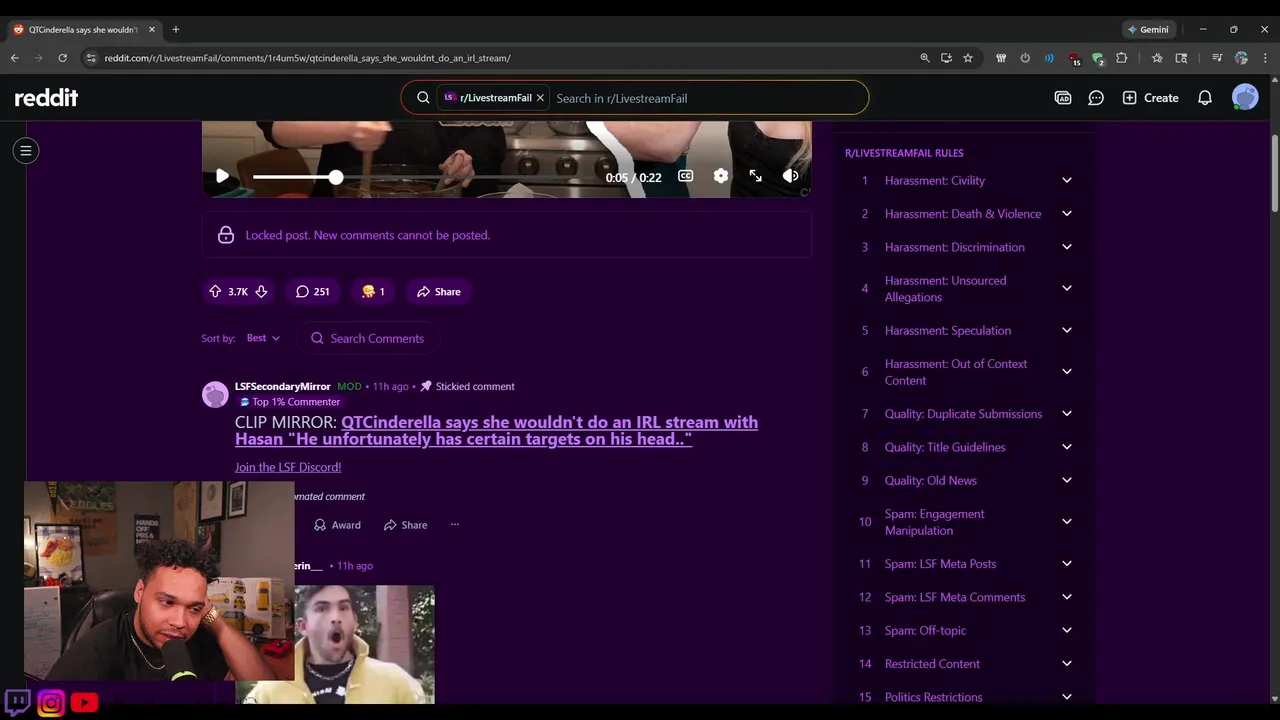This screenshot has width=1280, height=720.
Task: Click the video progress slider handle
Action: pos(336,177)
